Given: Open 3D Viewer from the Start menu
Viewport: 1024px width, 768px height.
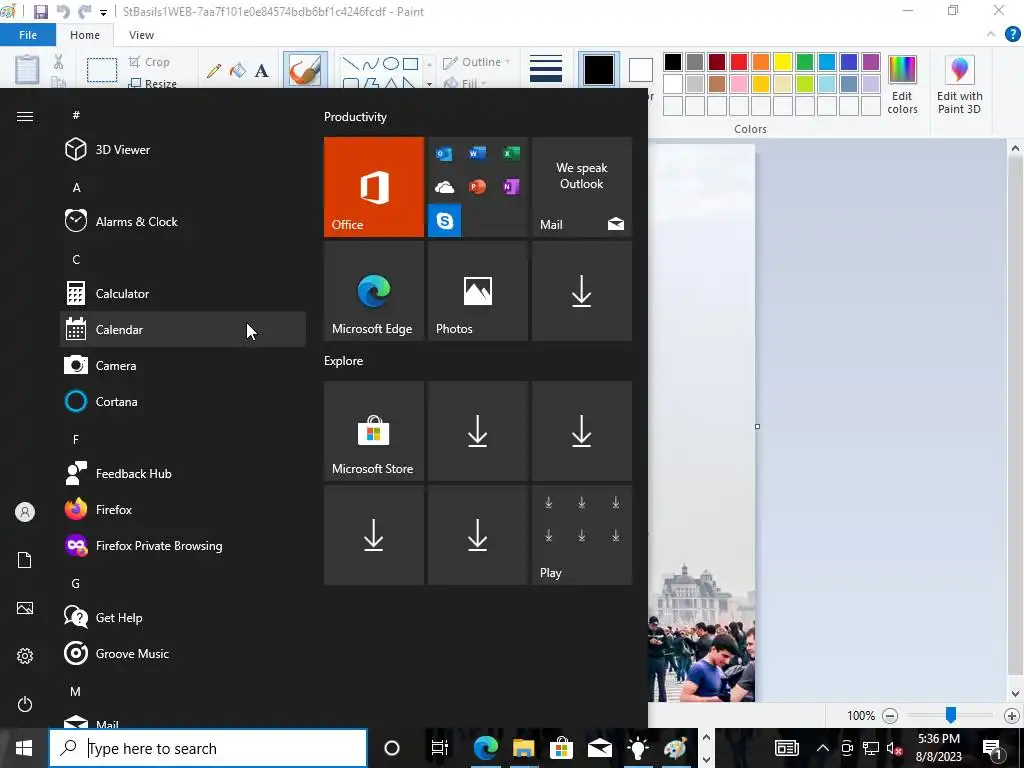Looking at the screenshot, I should (x=183, y=150).
